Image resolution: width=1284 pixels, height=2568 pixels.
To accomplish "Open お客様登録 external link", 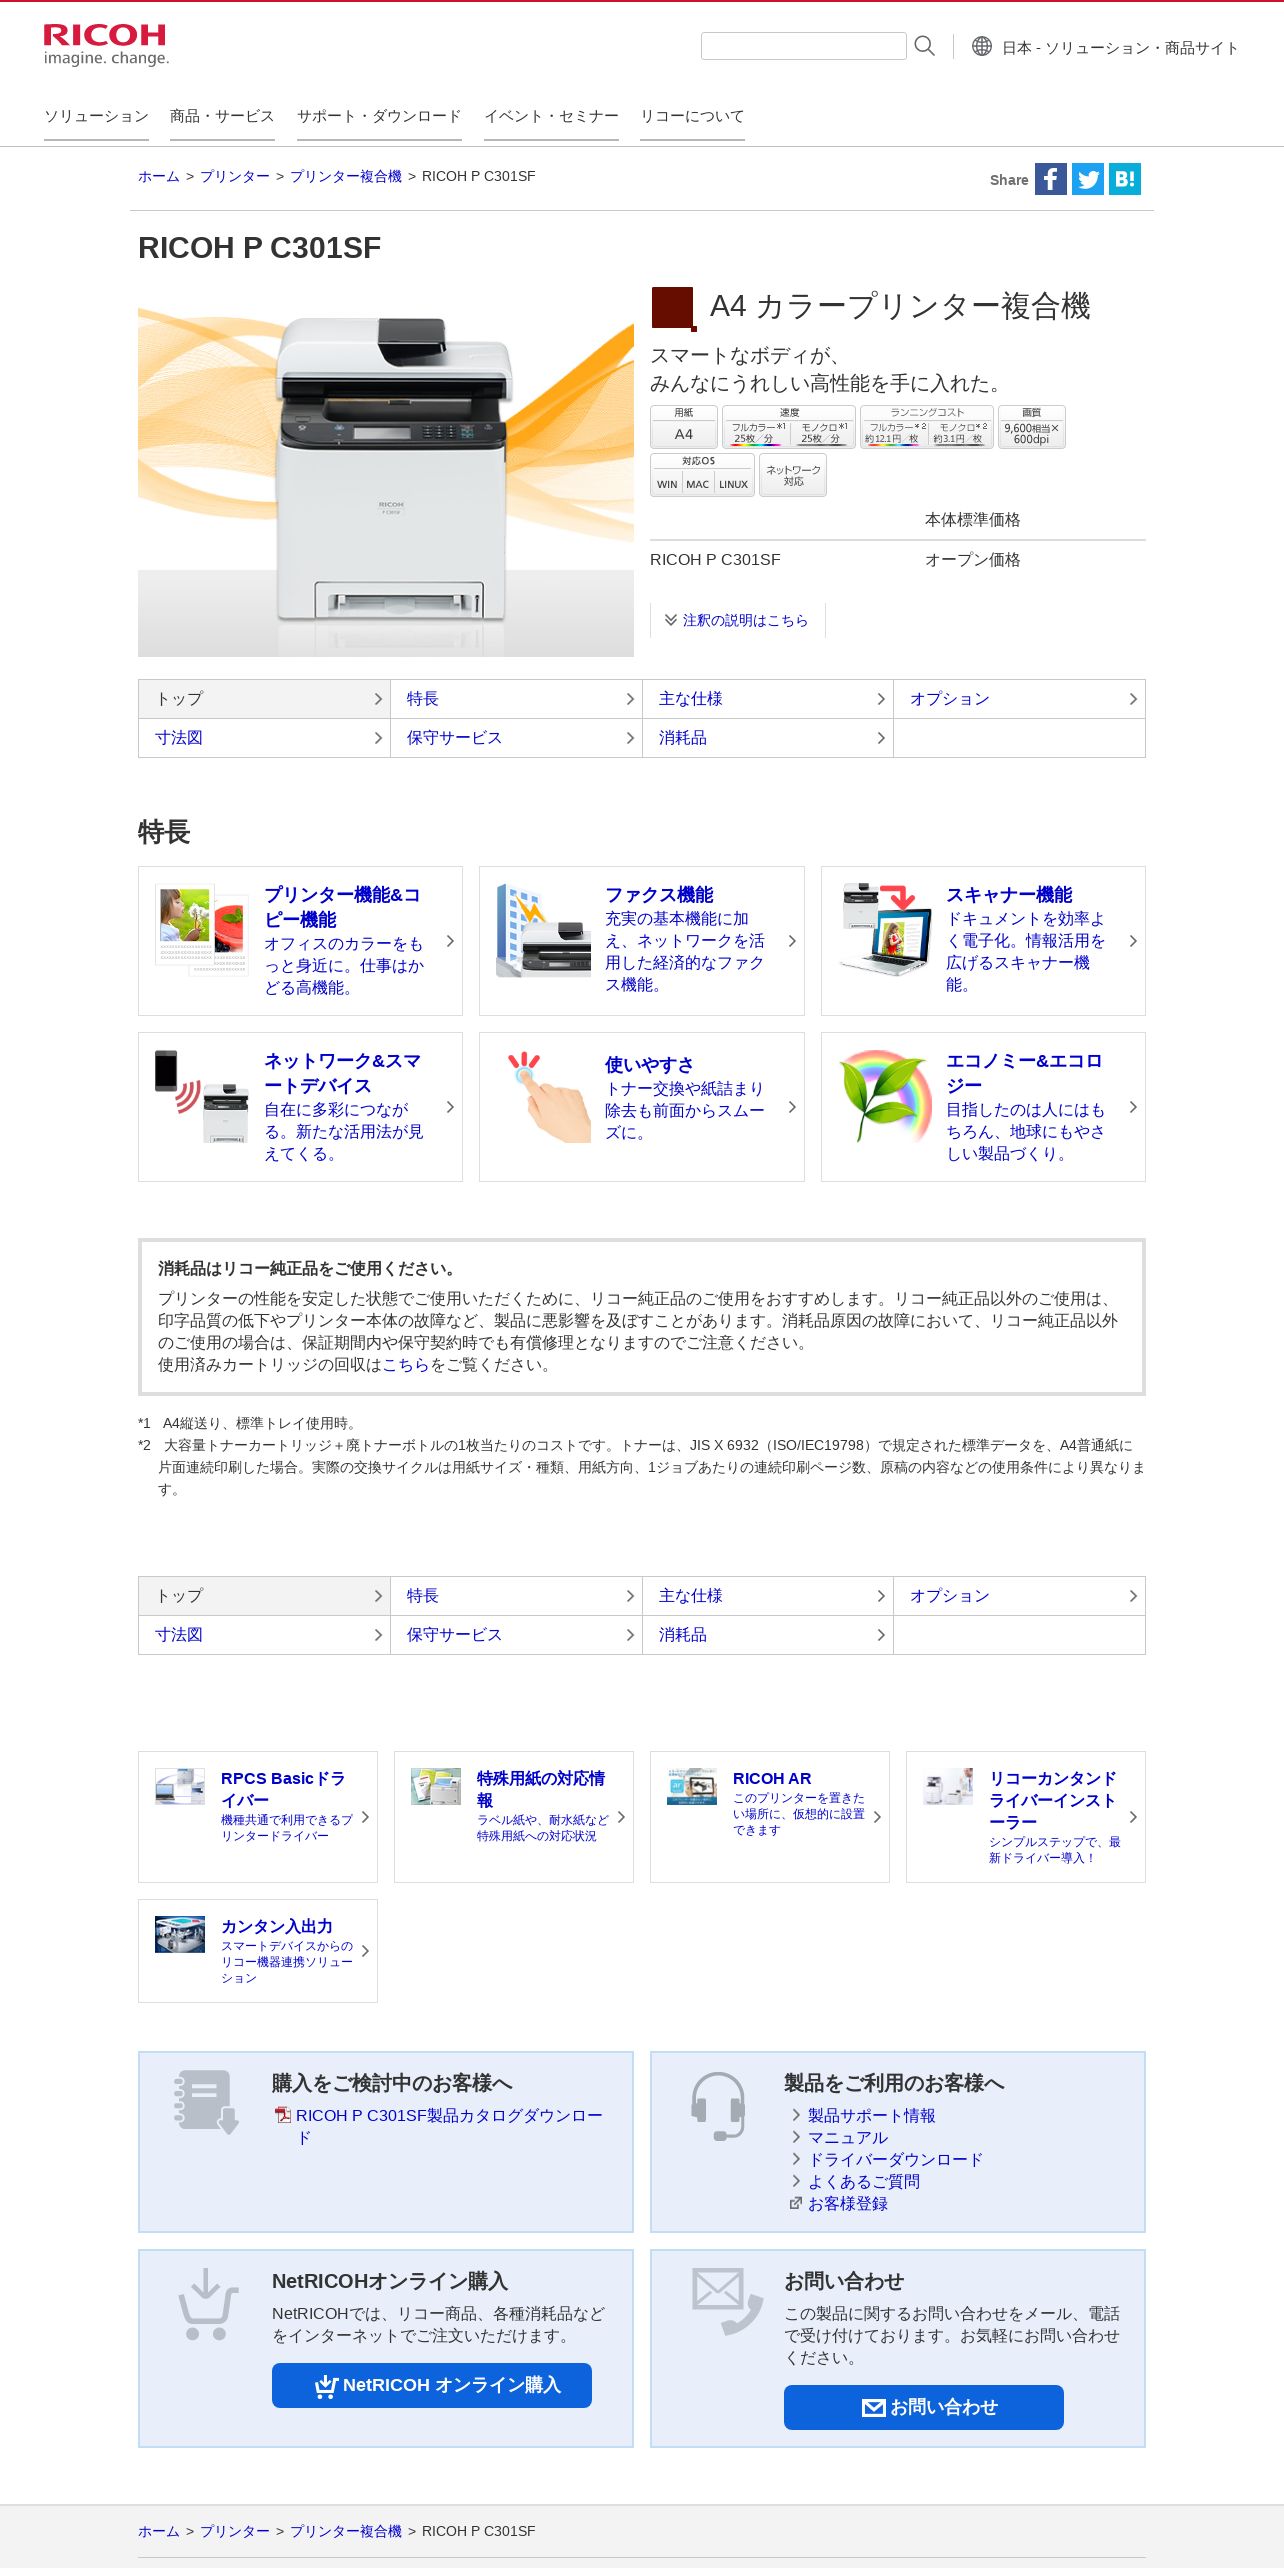I will [847, 2203].
